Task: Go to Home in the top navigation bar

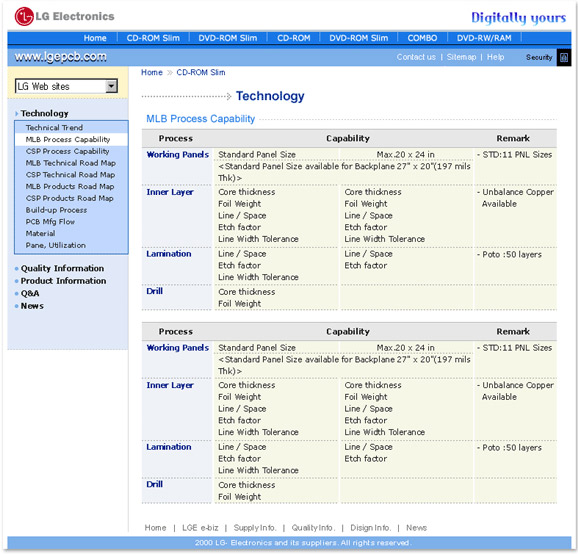Action: coord(95,38)
